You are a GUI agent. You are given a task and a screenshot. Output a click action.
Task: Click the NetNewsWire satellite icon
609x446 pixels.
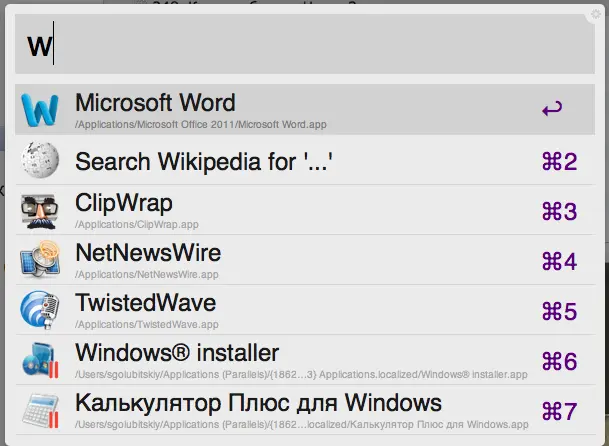[41, 260]
